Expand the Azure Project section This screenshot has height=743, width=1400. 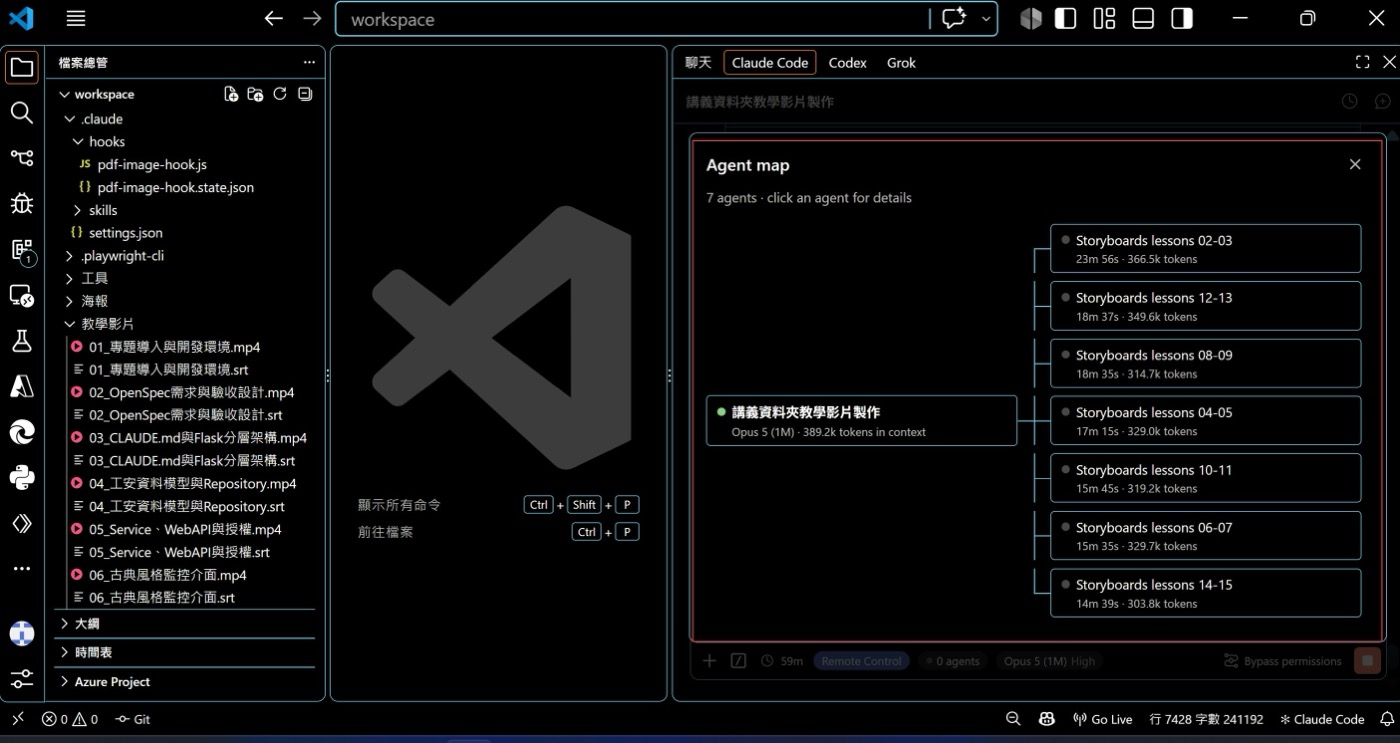[186, 682]
